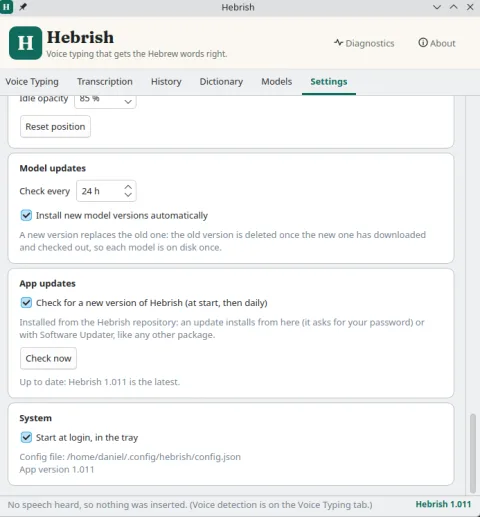Click the Reset position button

tap(55, 127)
